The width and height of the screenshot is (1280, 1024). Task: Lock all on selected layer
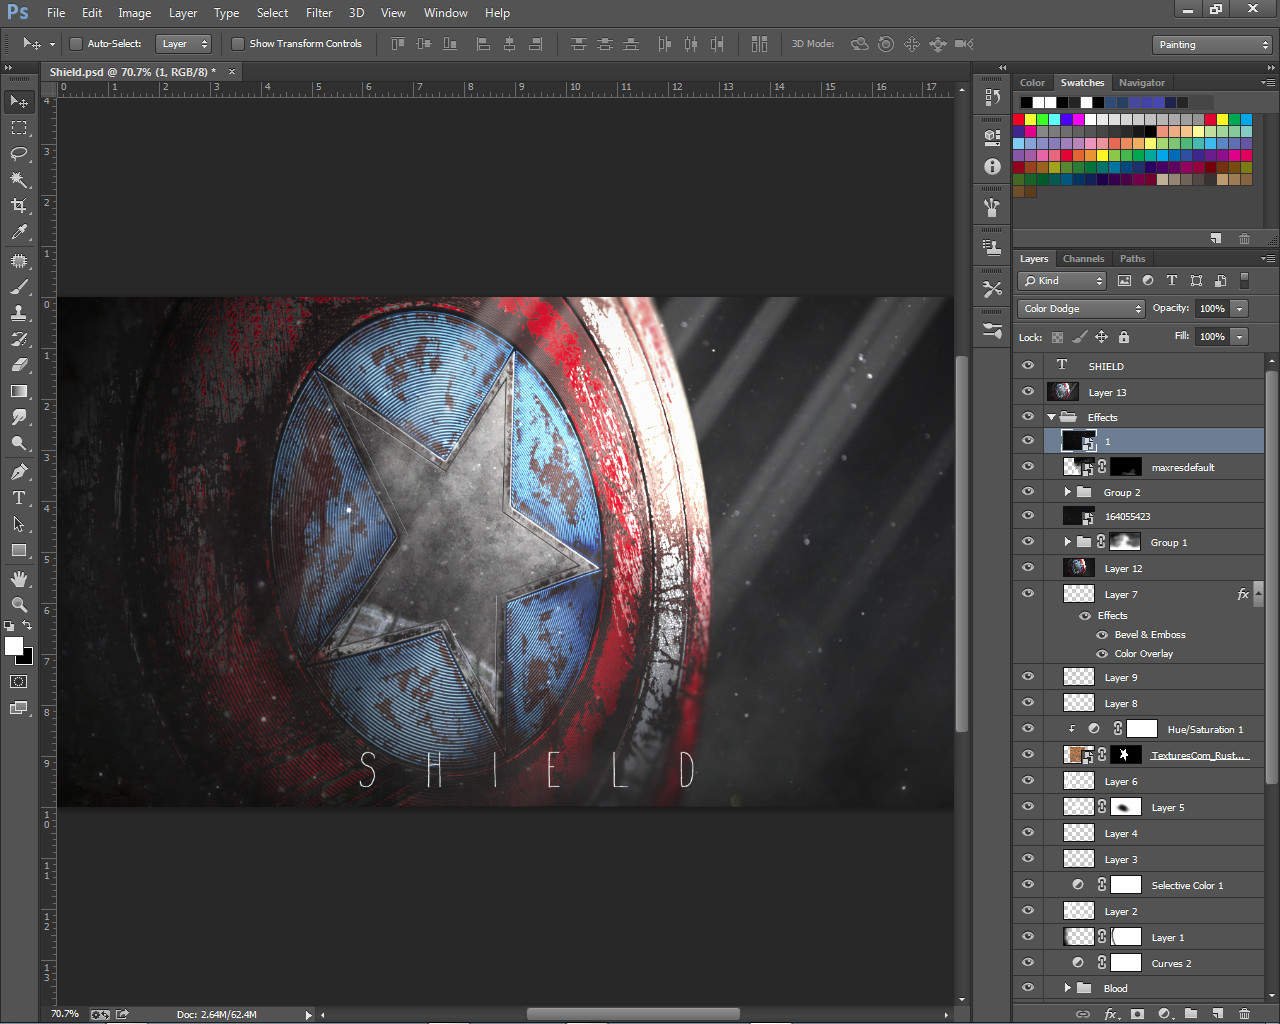[x=1124, y=337]
